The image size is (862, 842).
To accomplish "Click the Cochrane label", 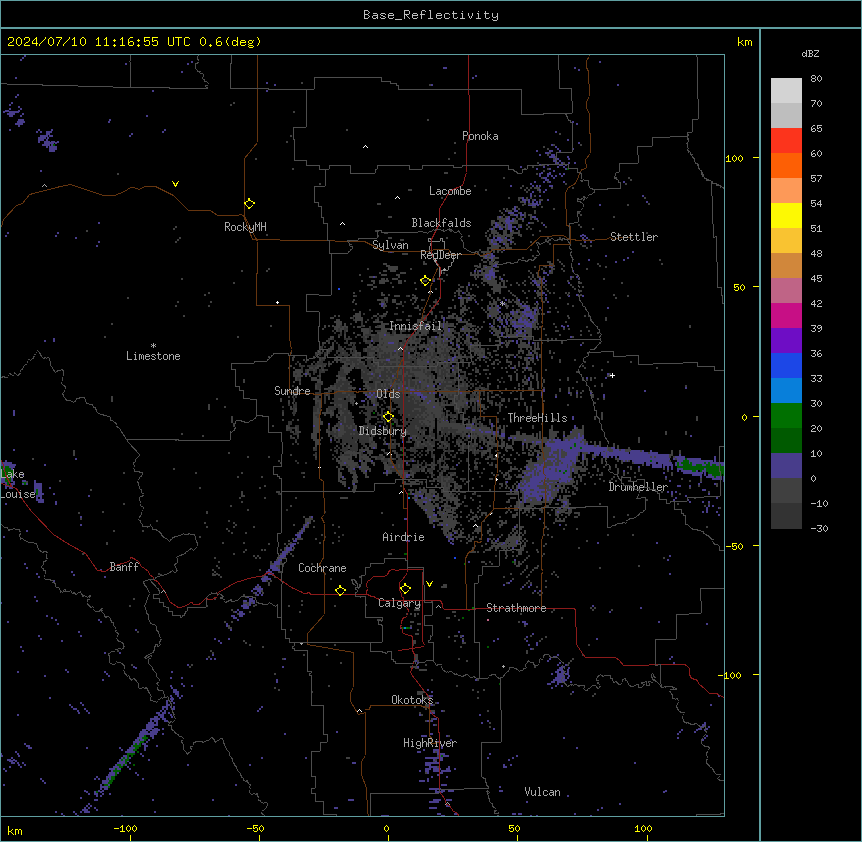I will pos(322,568).
